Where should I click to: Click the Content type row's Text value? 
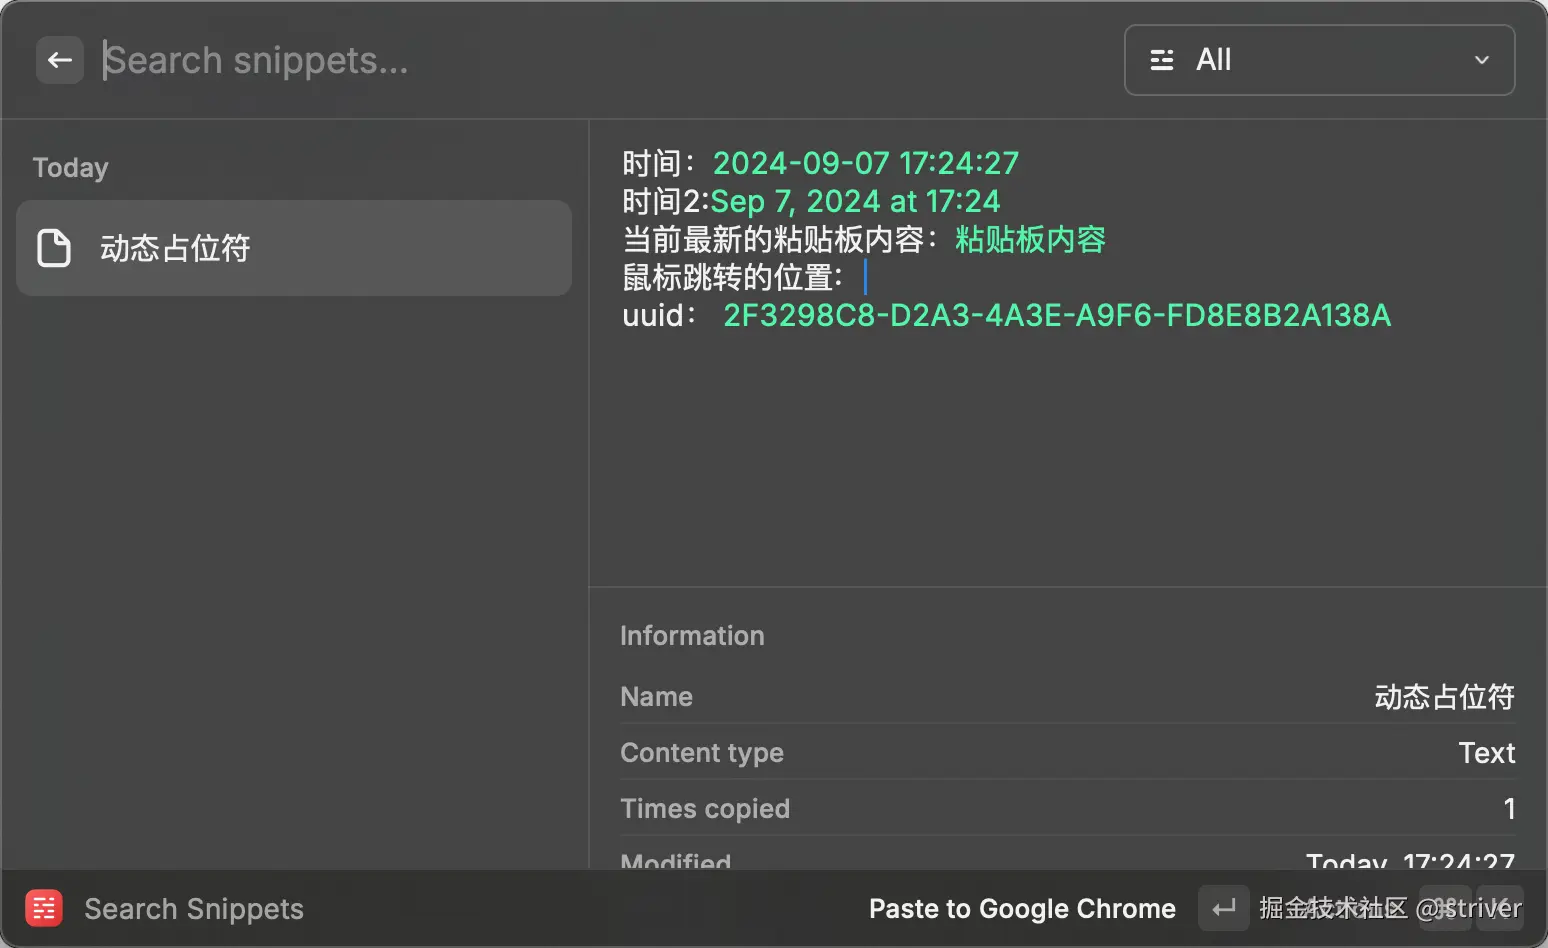point(1486,752)
